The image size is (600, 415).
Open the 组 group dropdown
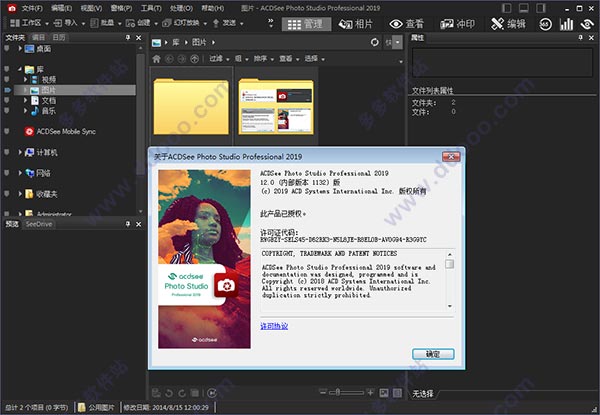point(241,59)
